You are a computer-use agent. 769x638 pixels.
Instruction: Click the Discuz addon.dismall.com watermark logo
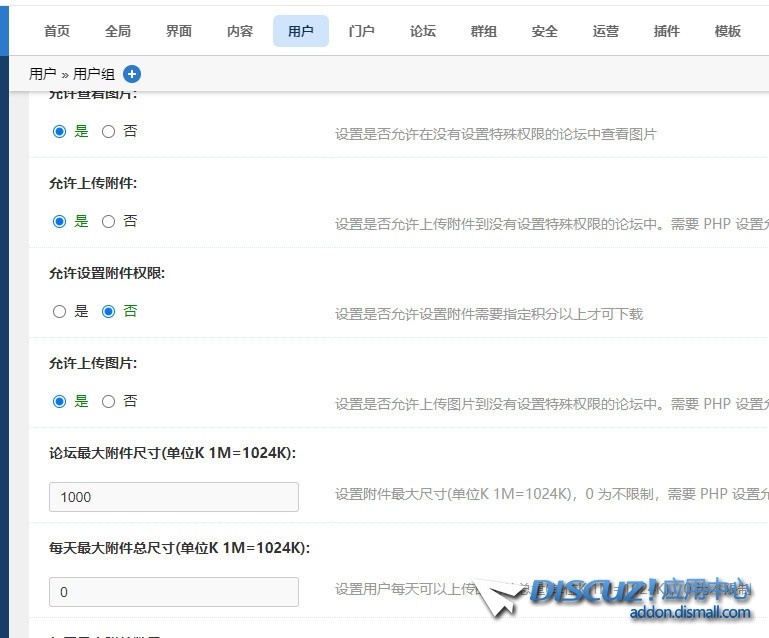[640, 598]
